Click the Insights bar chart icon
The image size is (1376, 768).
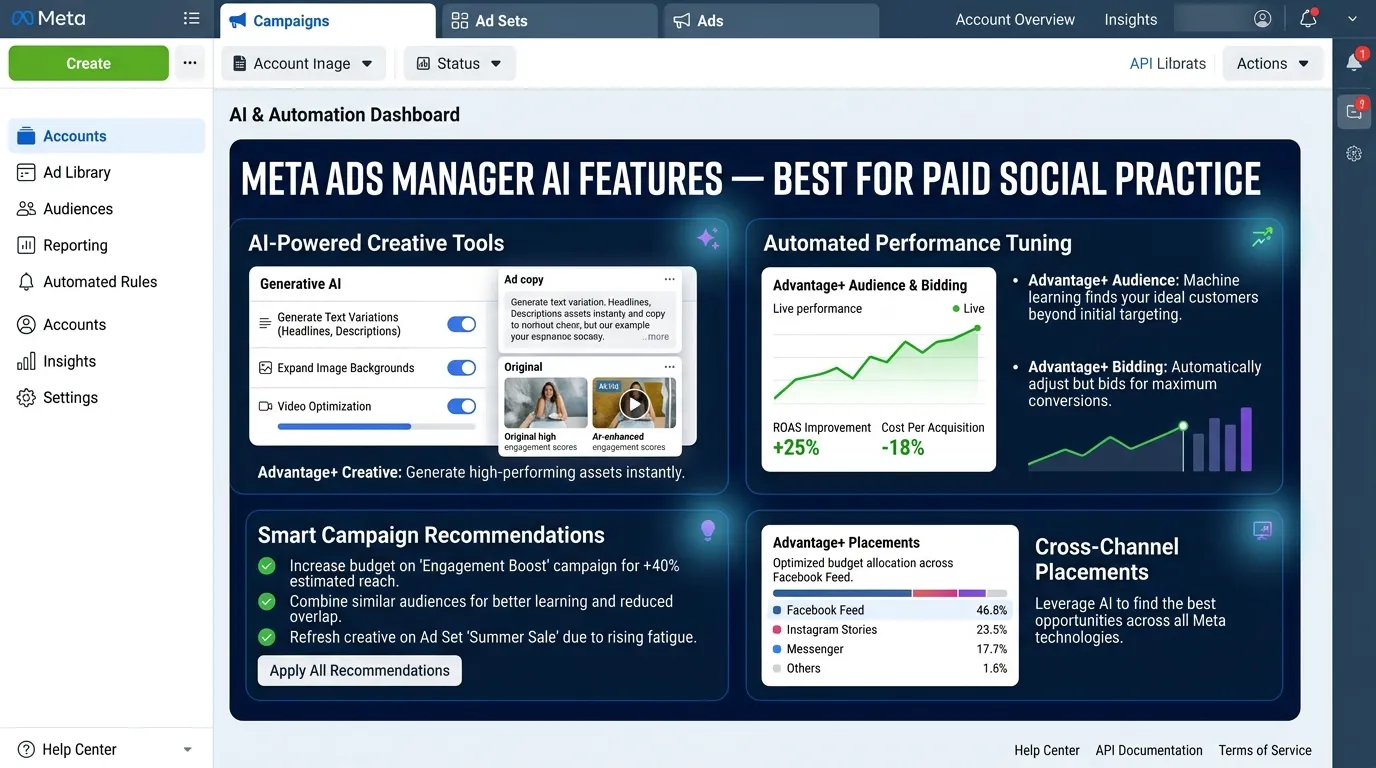[x=26, y=361]
